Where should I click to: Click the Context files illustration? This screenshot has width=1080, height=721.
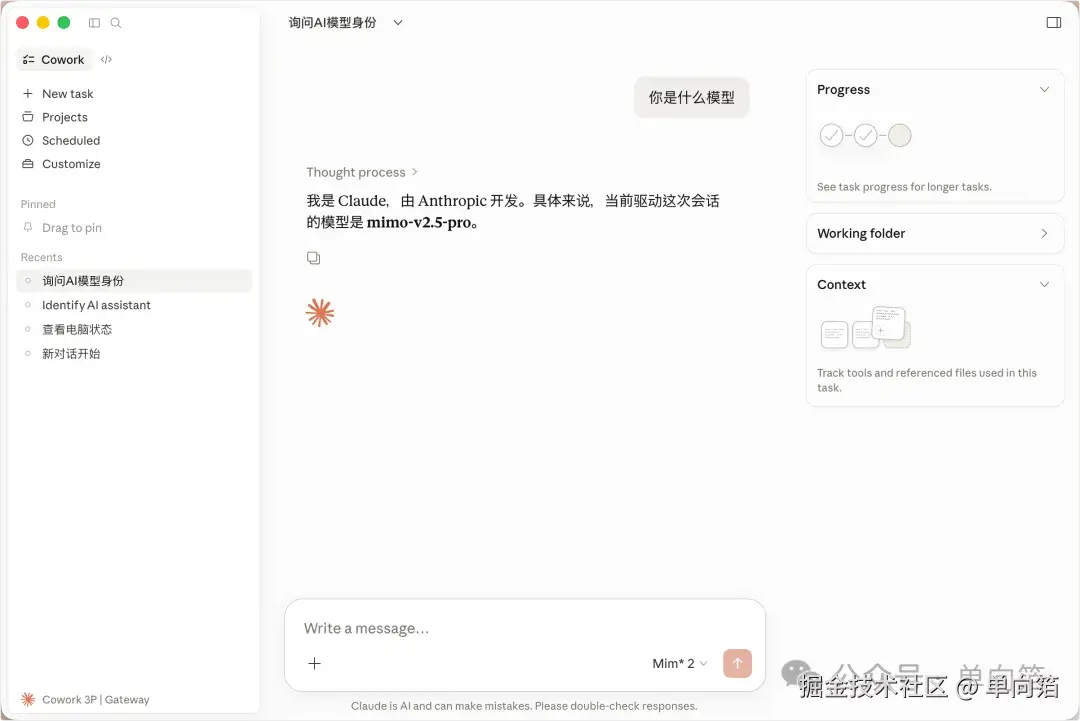click(866, 328)
